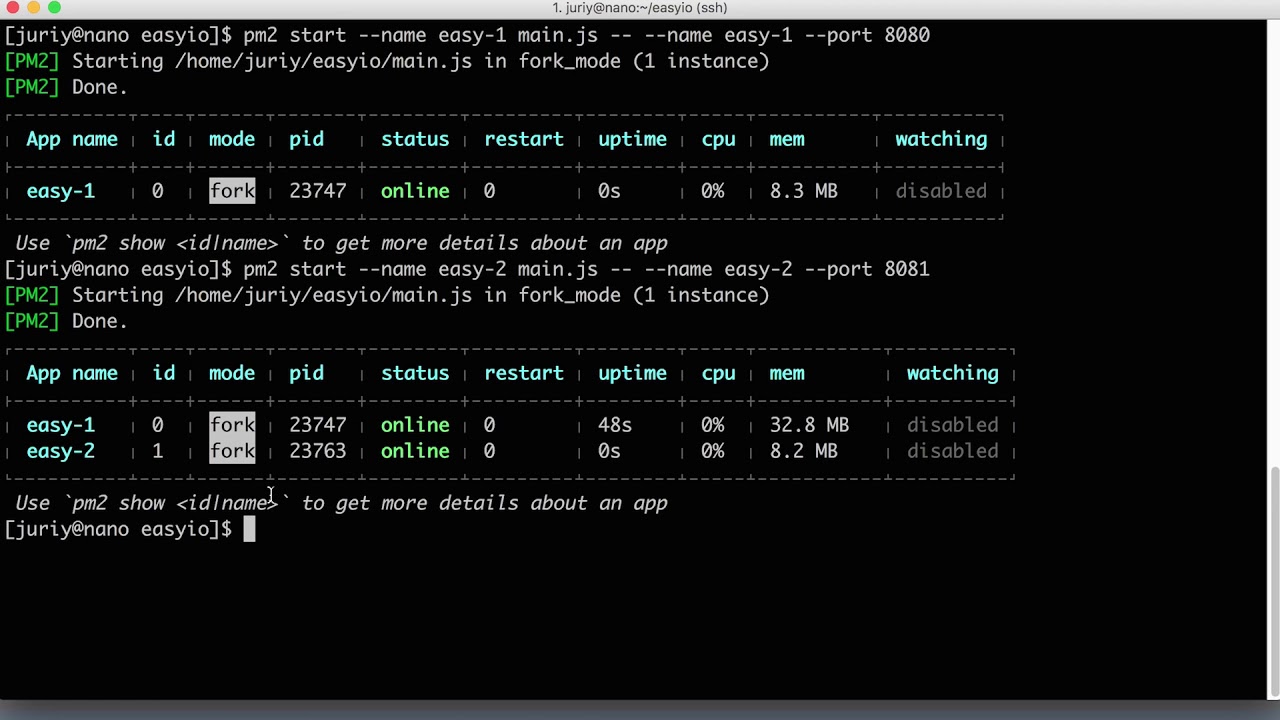This screenshot has width=1280, height=720.
Task: Click the '0s' uptime in the first table
Action: pos(609,191)
